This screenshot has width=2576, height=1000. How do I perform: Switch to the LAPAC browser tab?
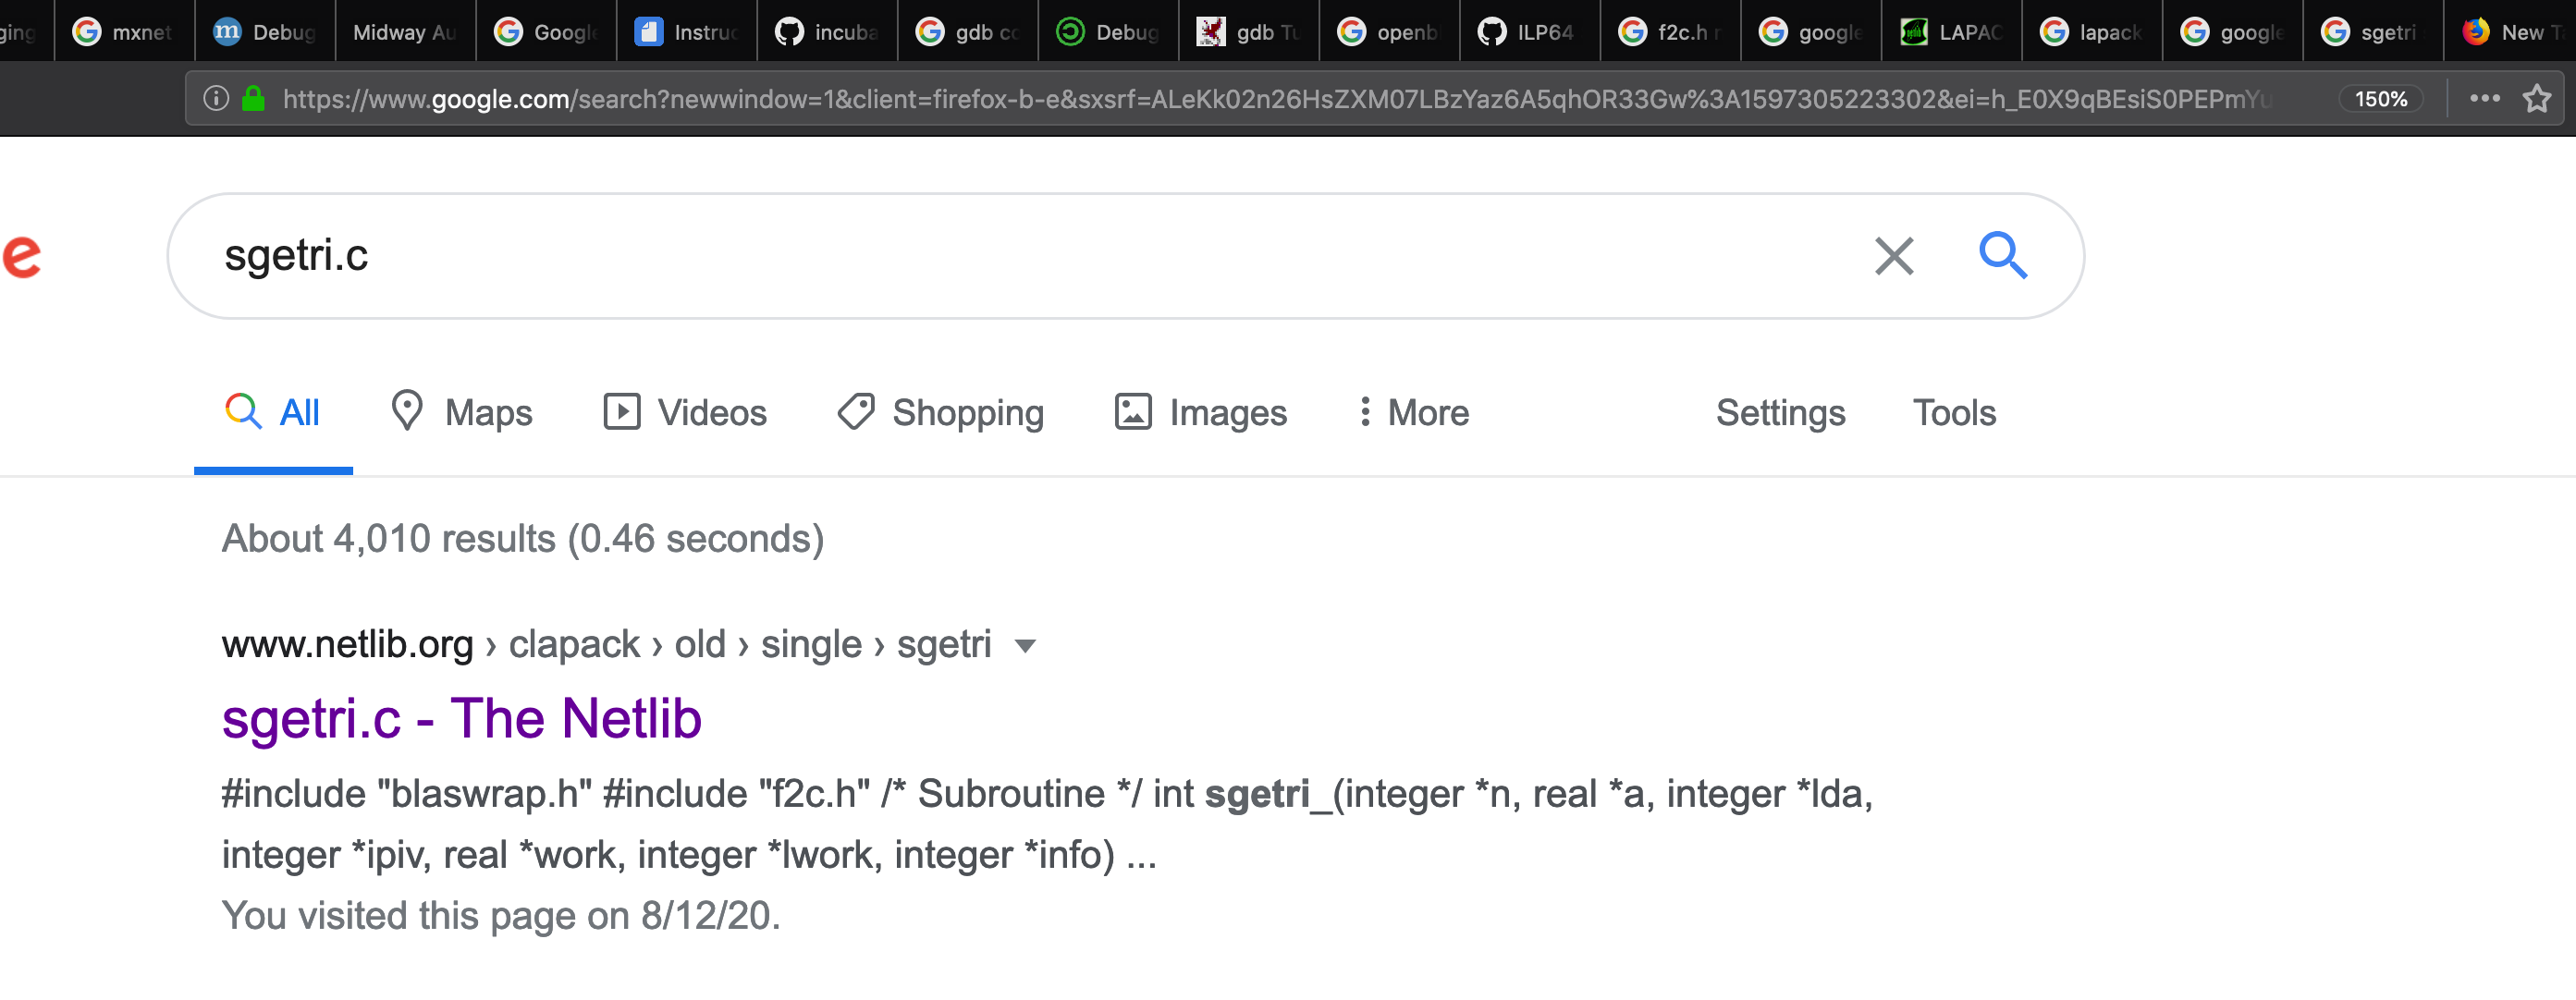pyautogui.click(x=1951, y=32)
